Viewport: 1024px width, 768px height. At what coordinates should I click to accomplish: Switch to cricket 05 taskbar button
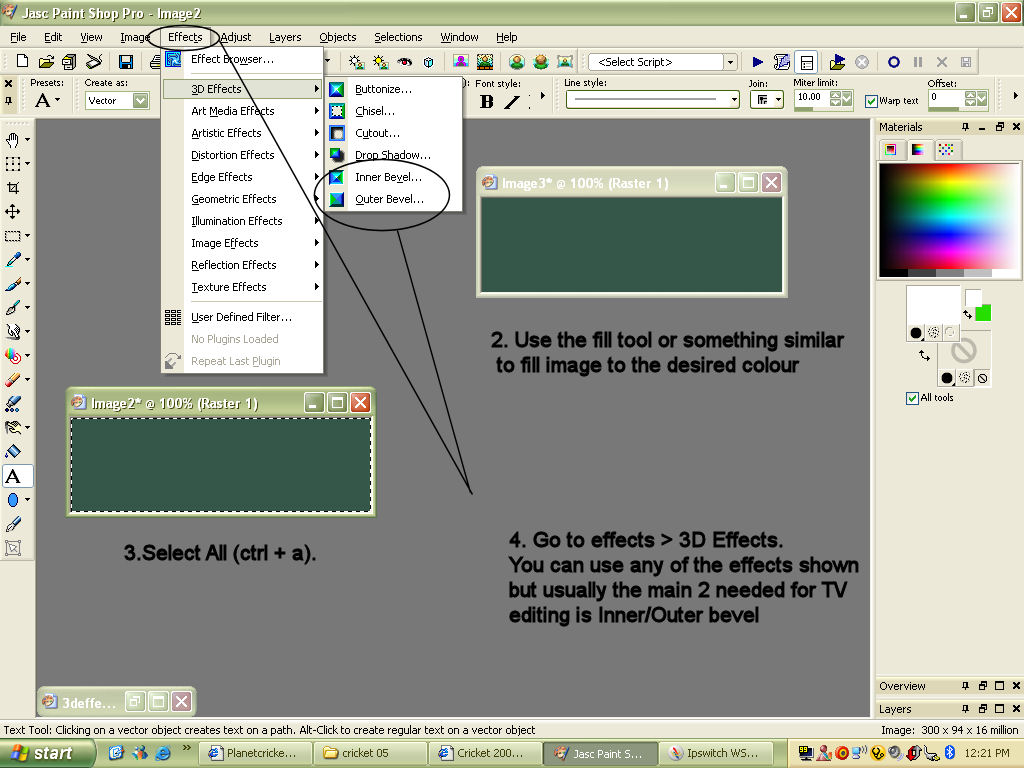pos(371,753)
